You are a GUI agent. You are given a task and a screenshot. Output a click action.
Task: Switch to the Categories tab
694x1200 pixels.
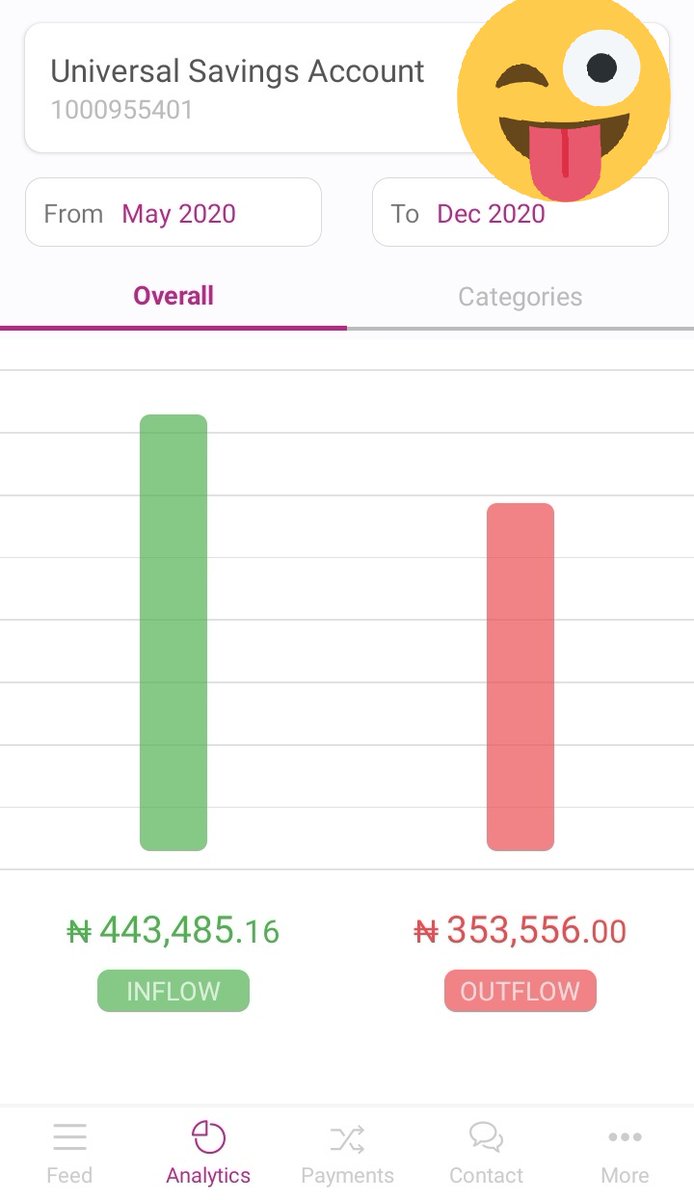(x=520, y=297)
